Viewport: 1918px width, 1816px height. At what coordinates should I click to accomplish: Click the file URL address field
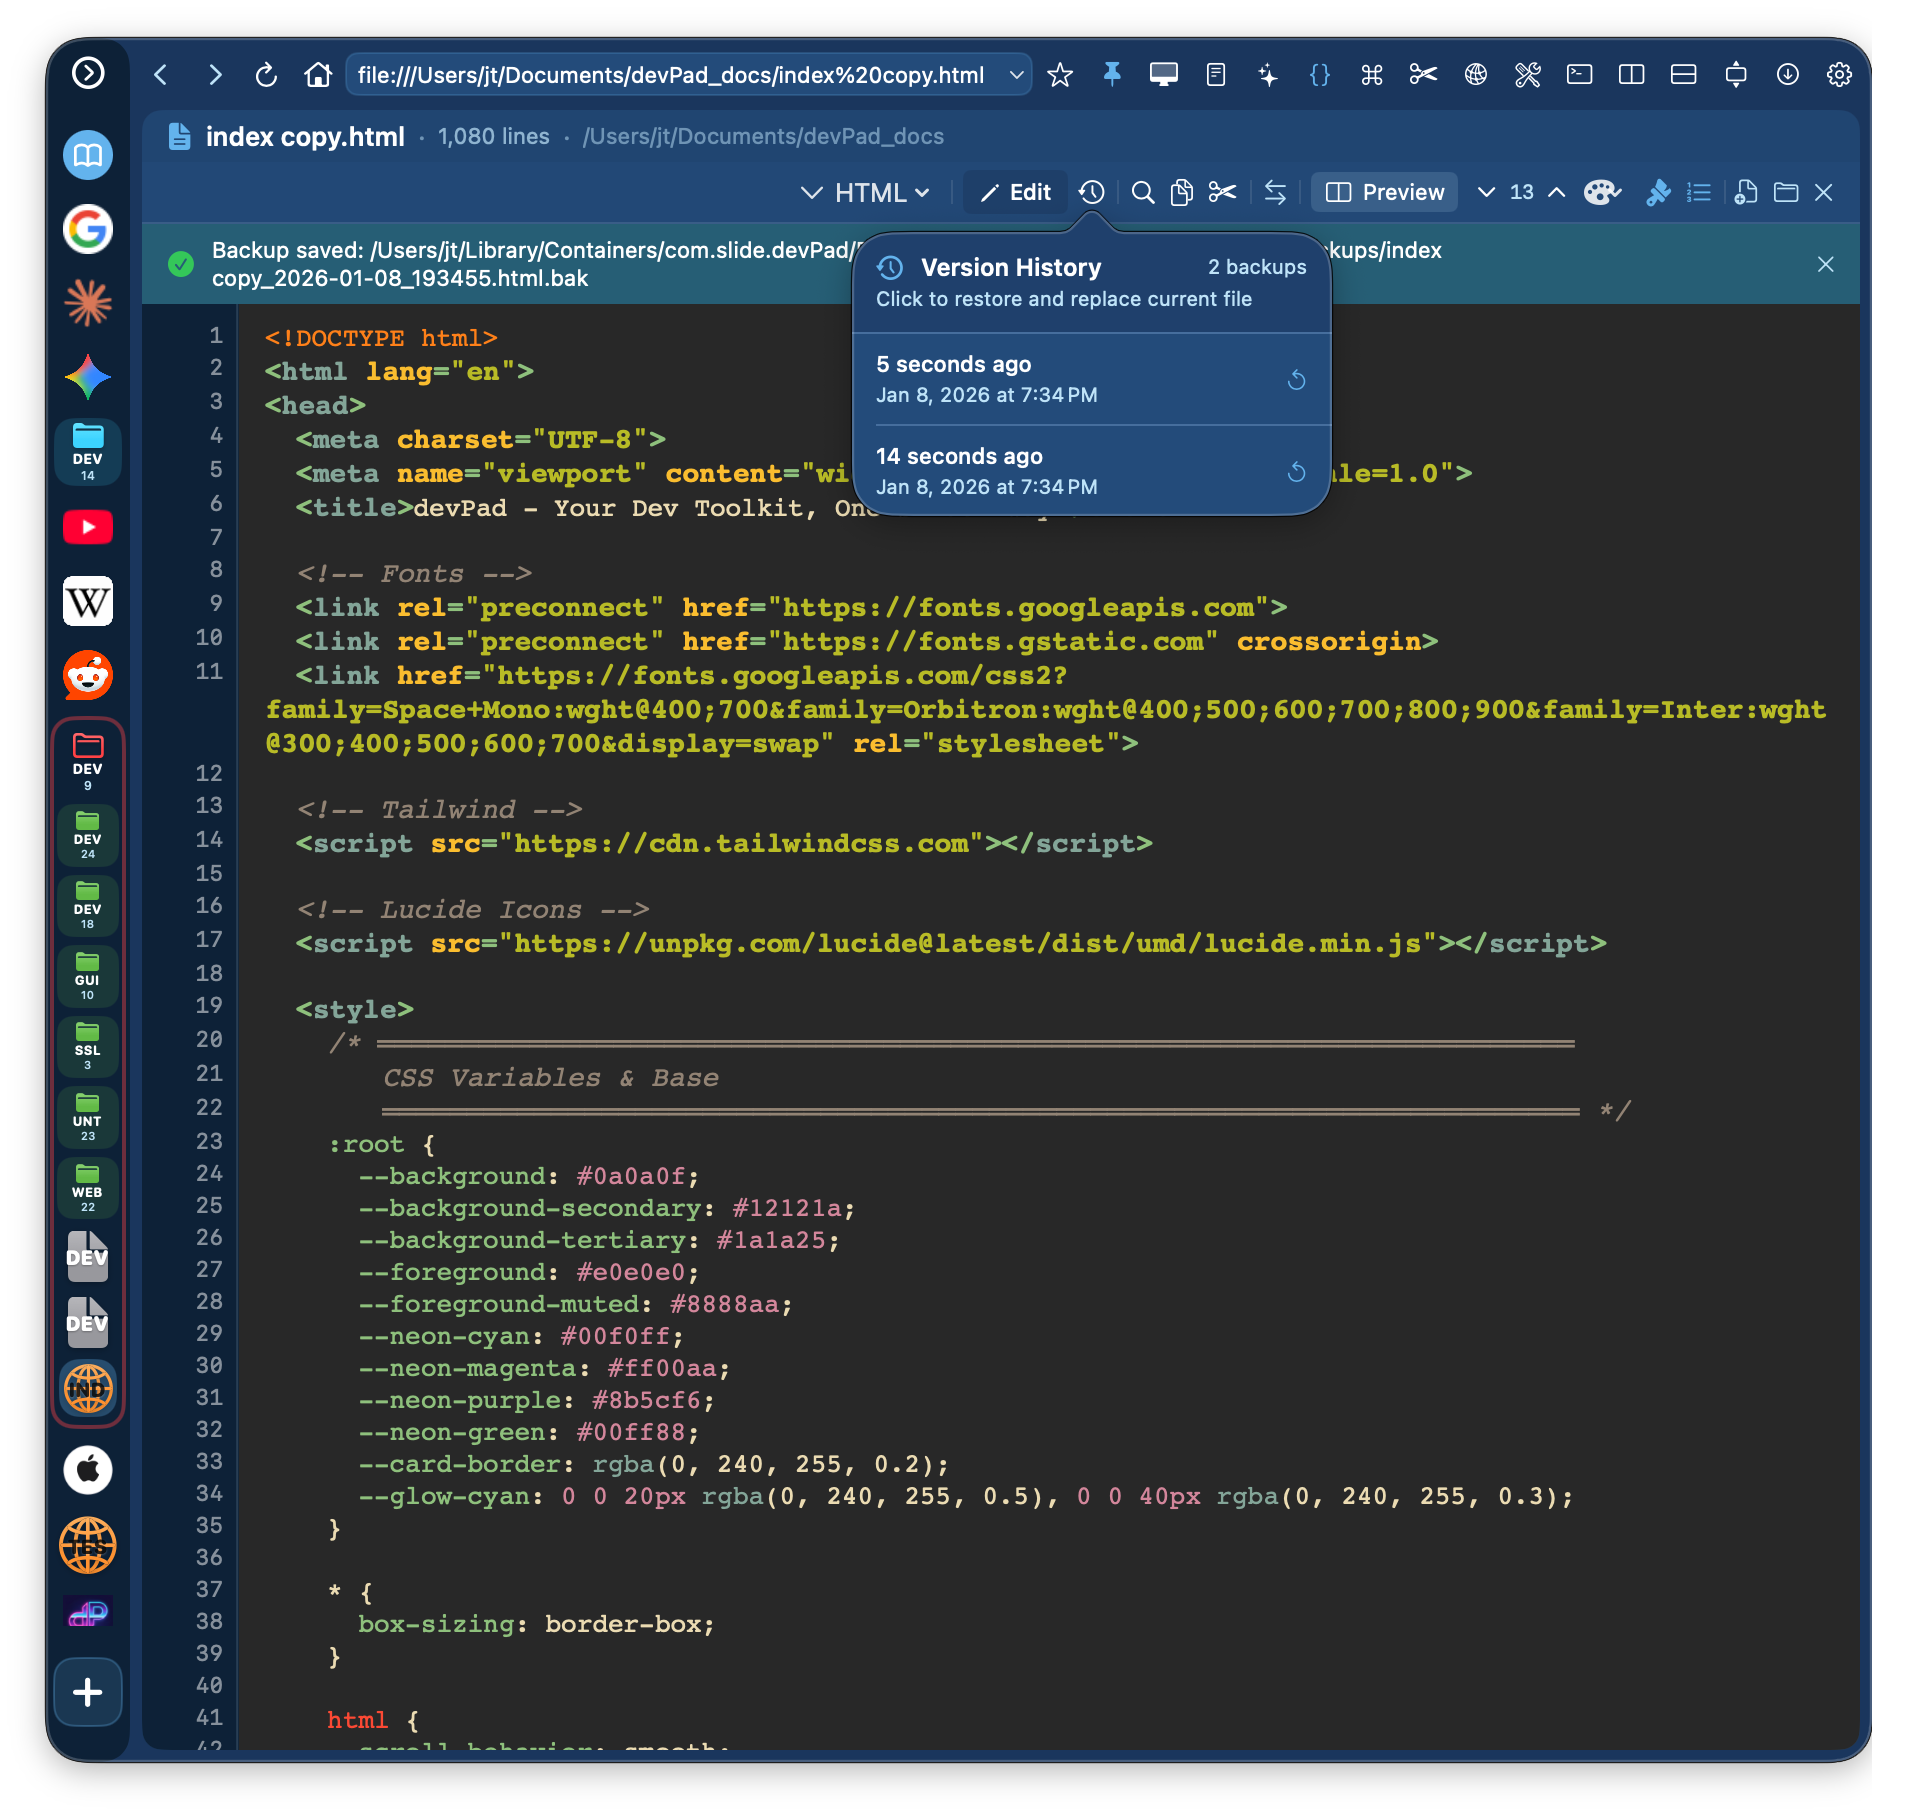point(670,74)
